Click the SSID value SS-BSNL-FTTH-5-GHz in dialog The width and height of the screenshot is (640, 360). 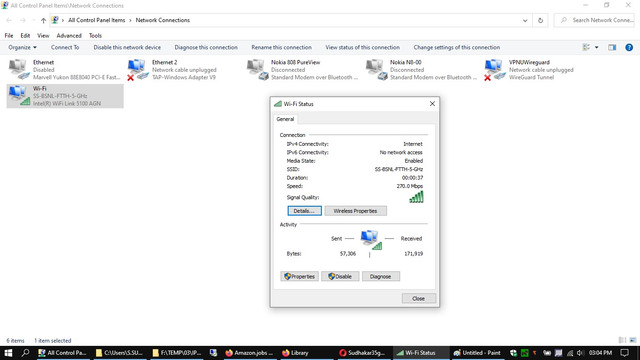click(x=399, y=169)
